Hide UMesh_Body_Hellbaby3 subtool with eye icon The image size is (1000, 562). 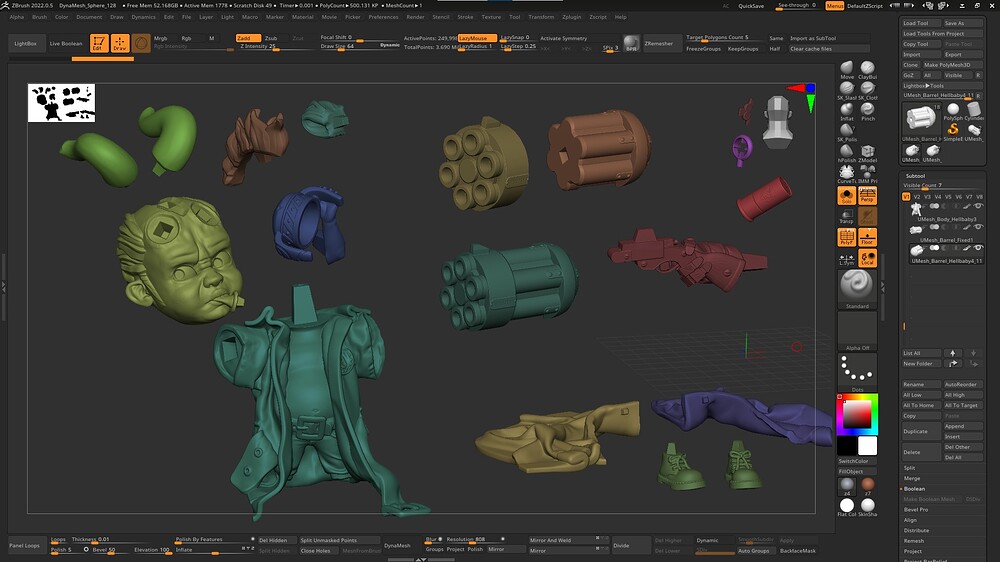(x=978, y=206)
